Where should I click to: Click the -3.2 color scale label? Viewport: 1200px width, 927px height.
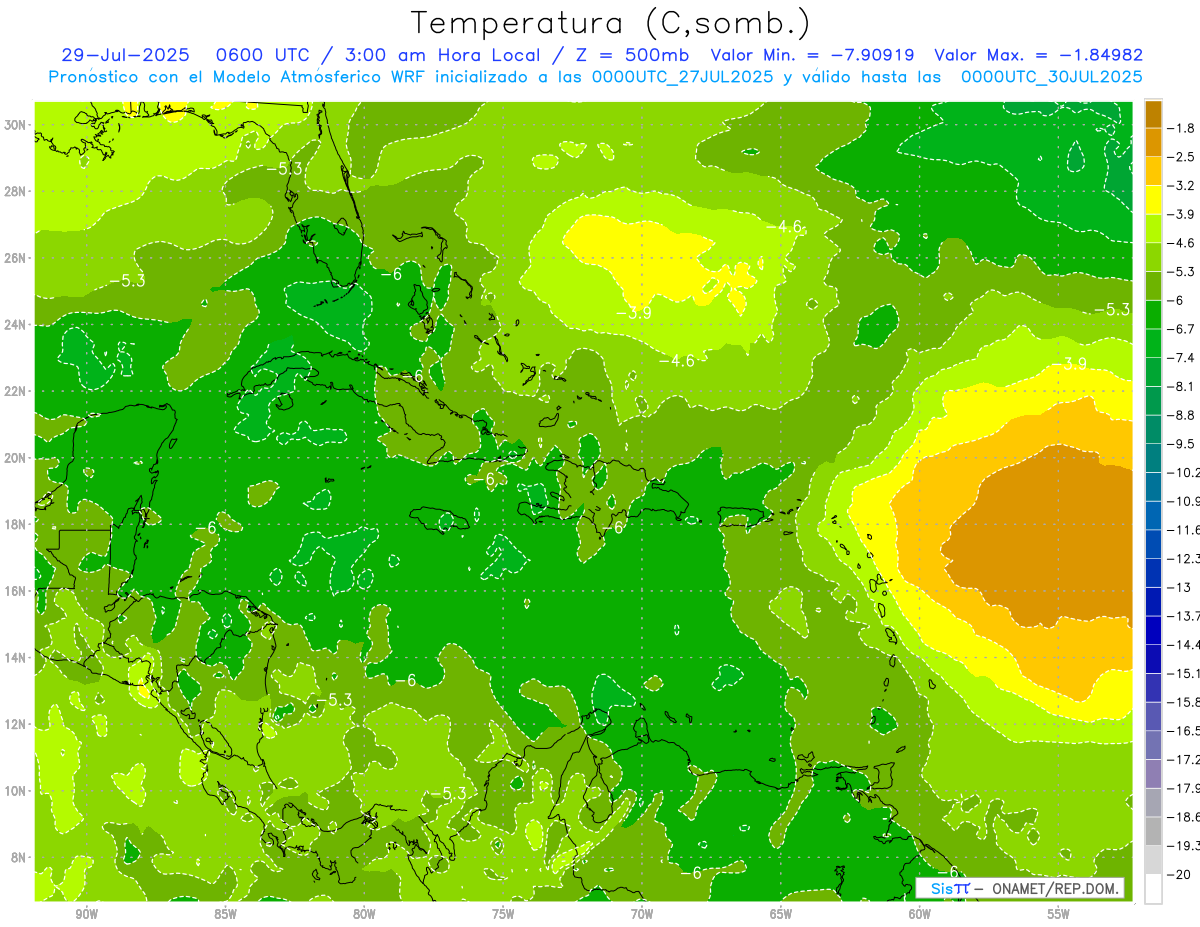point(1181,186)
